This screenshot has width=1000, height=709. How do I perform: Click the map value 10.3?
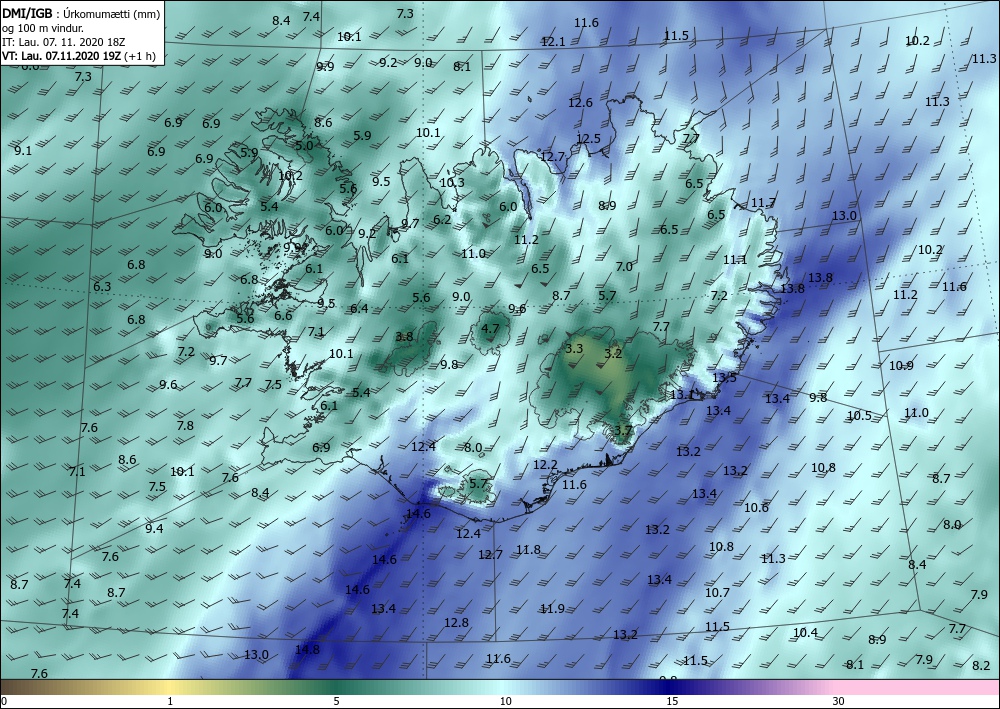tap(452, 182)
